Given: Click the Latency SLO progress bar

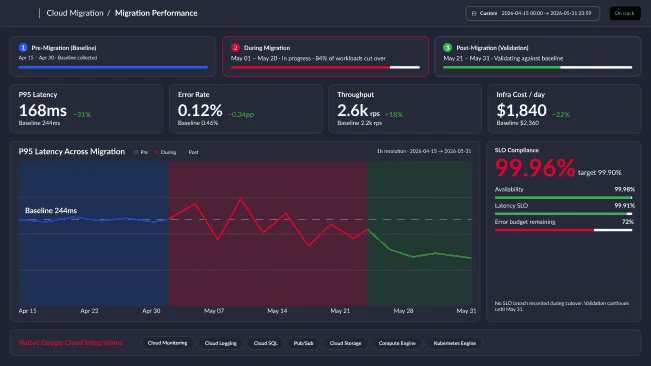Looking at the screenshot, I should [x=563, y=214].
